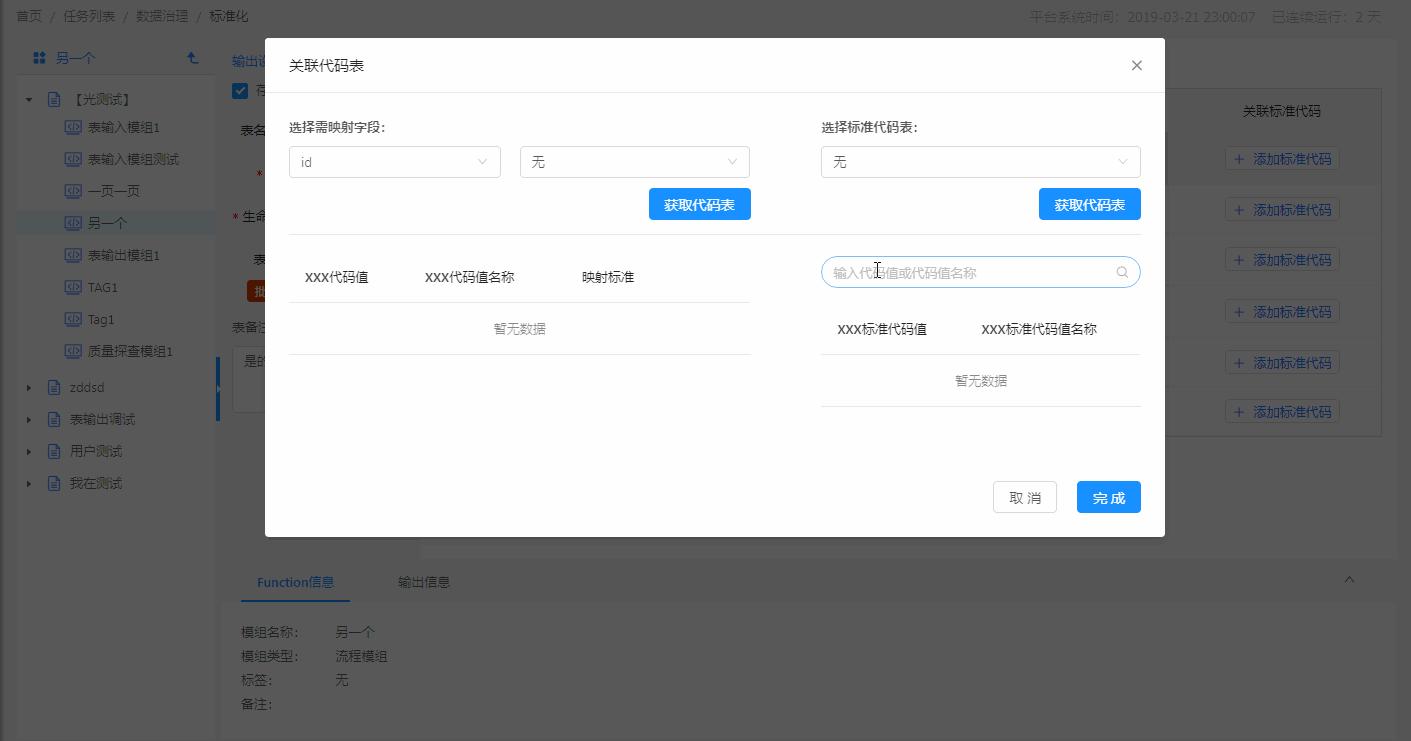
Task: Click the left 获取代码表 button
Action: pos(700,204)
